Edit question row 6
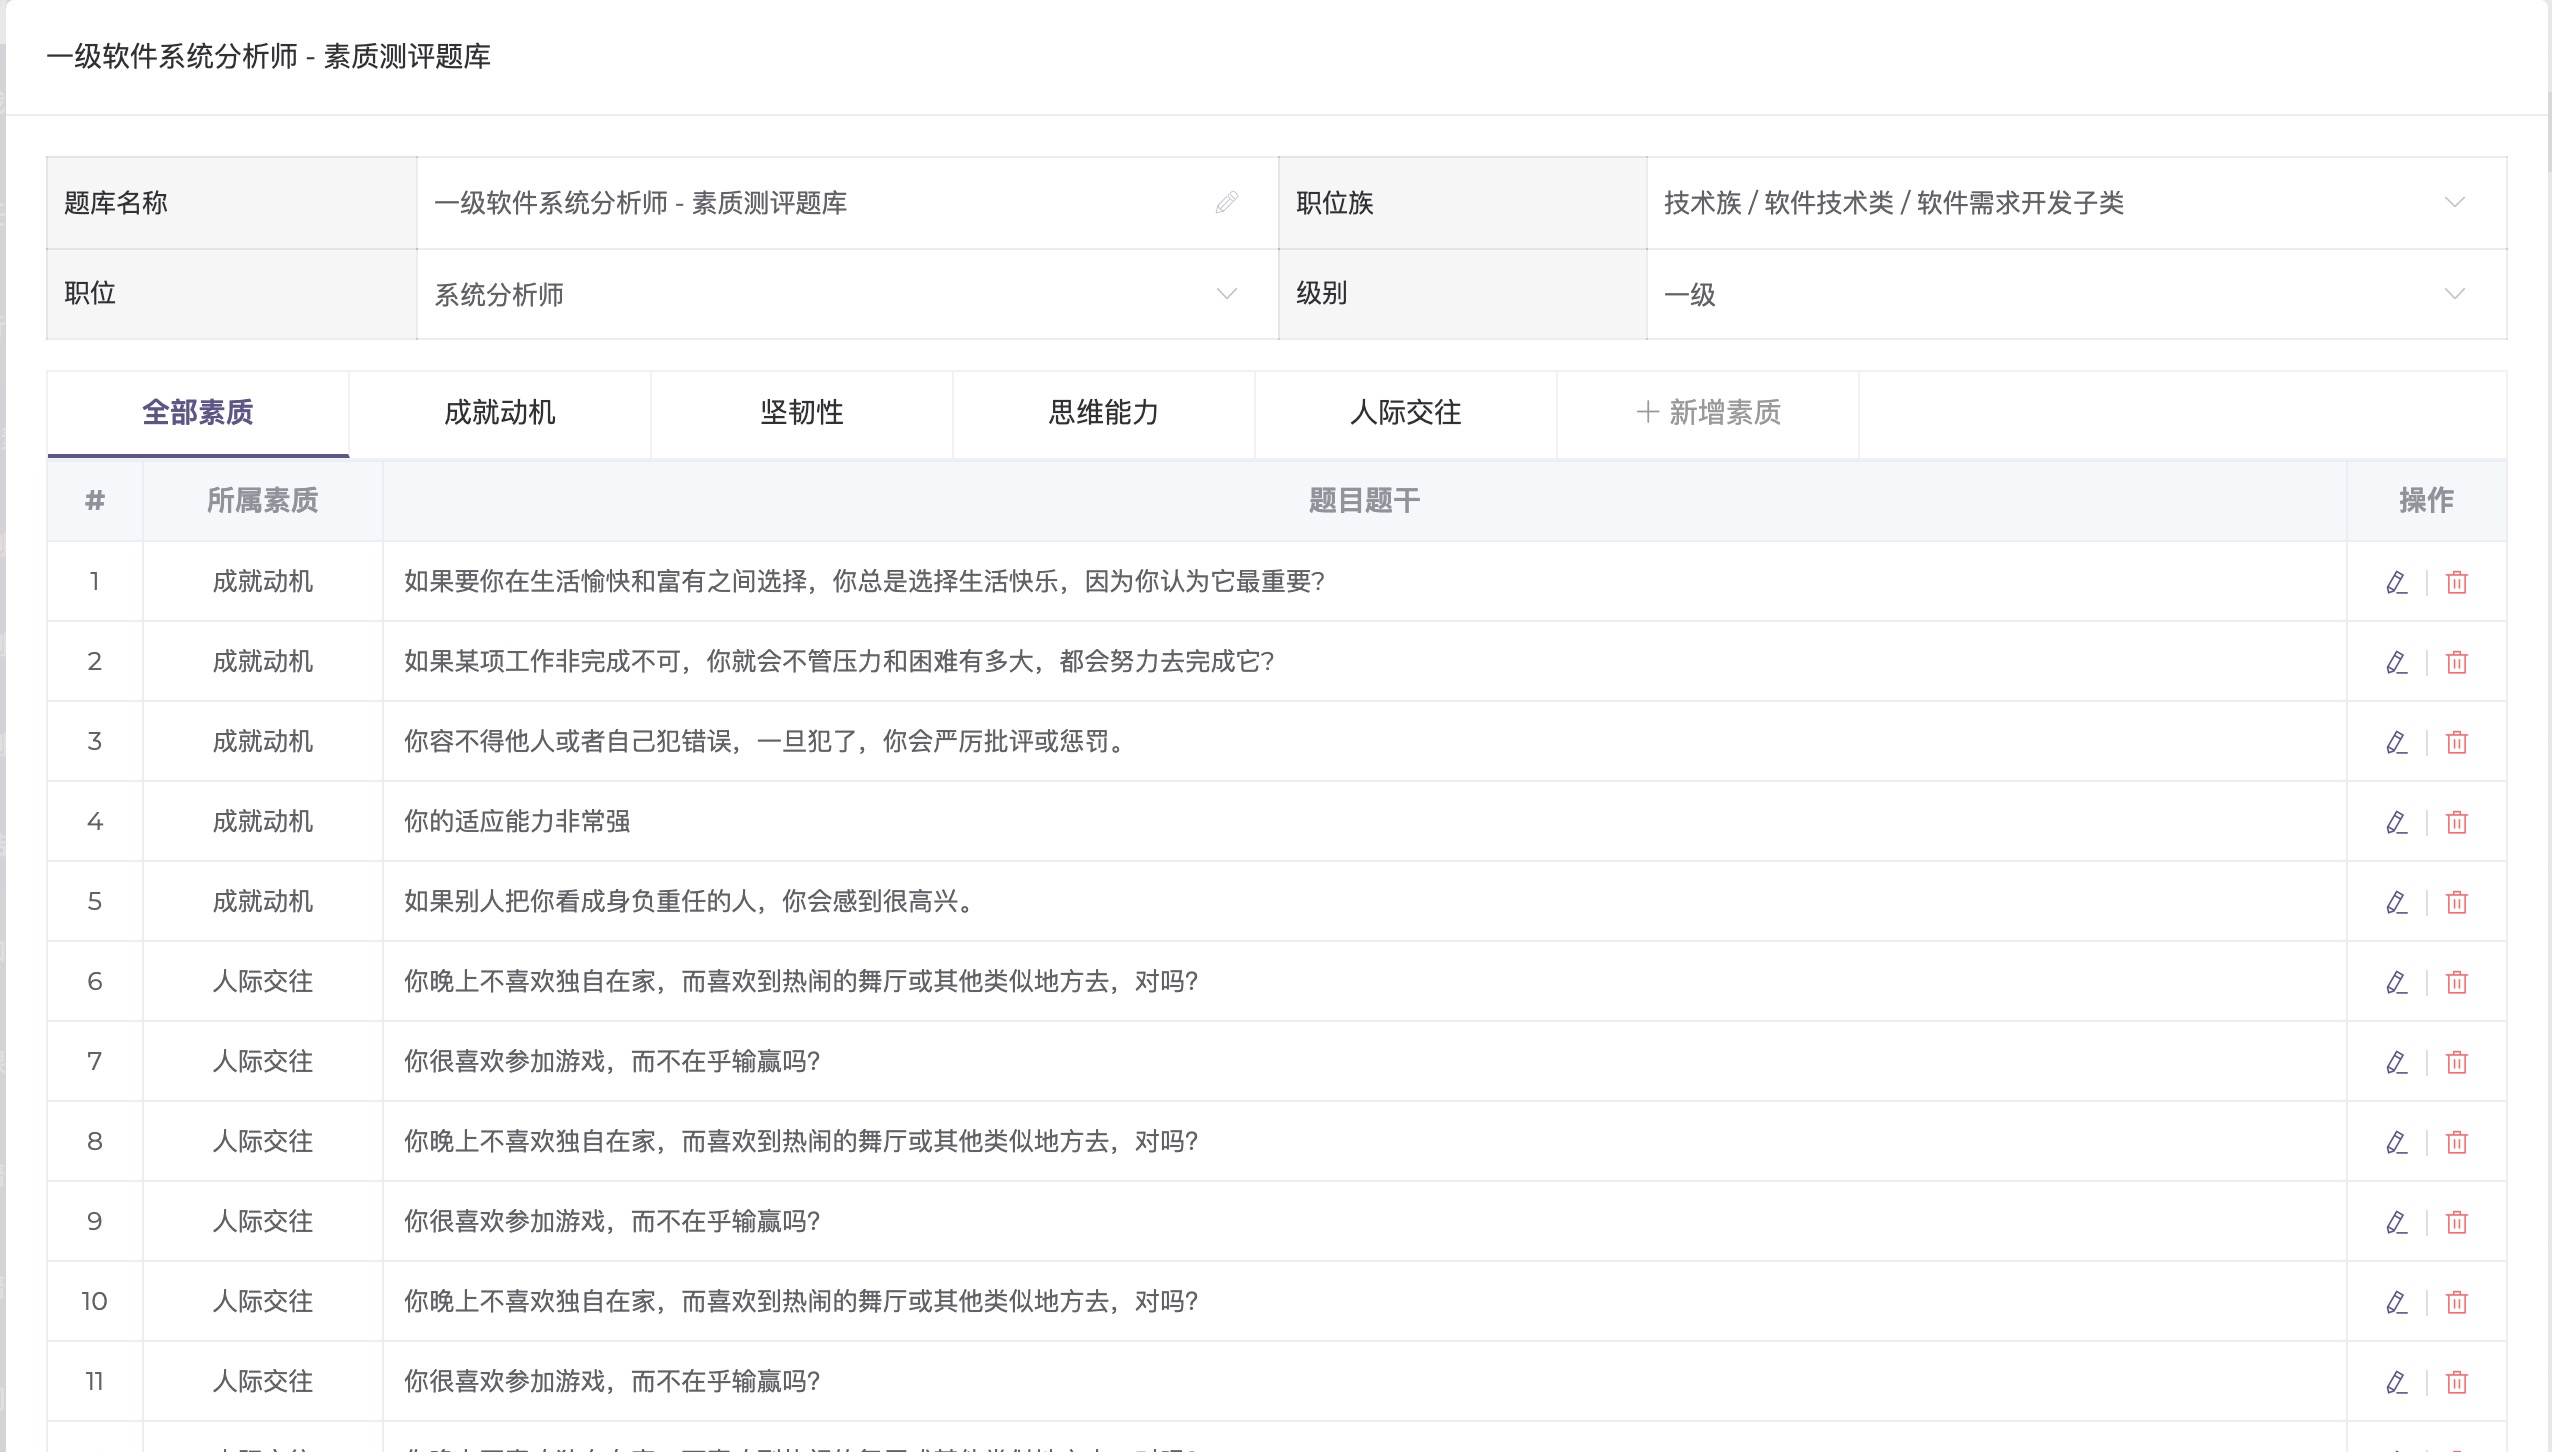Viewport: 2552px width, 1452px height. pos(2396,982)
